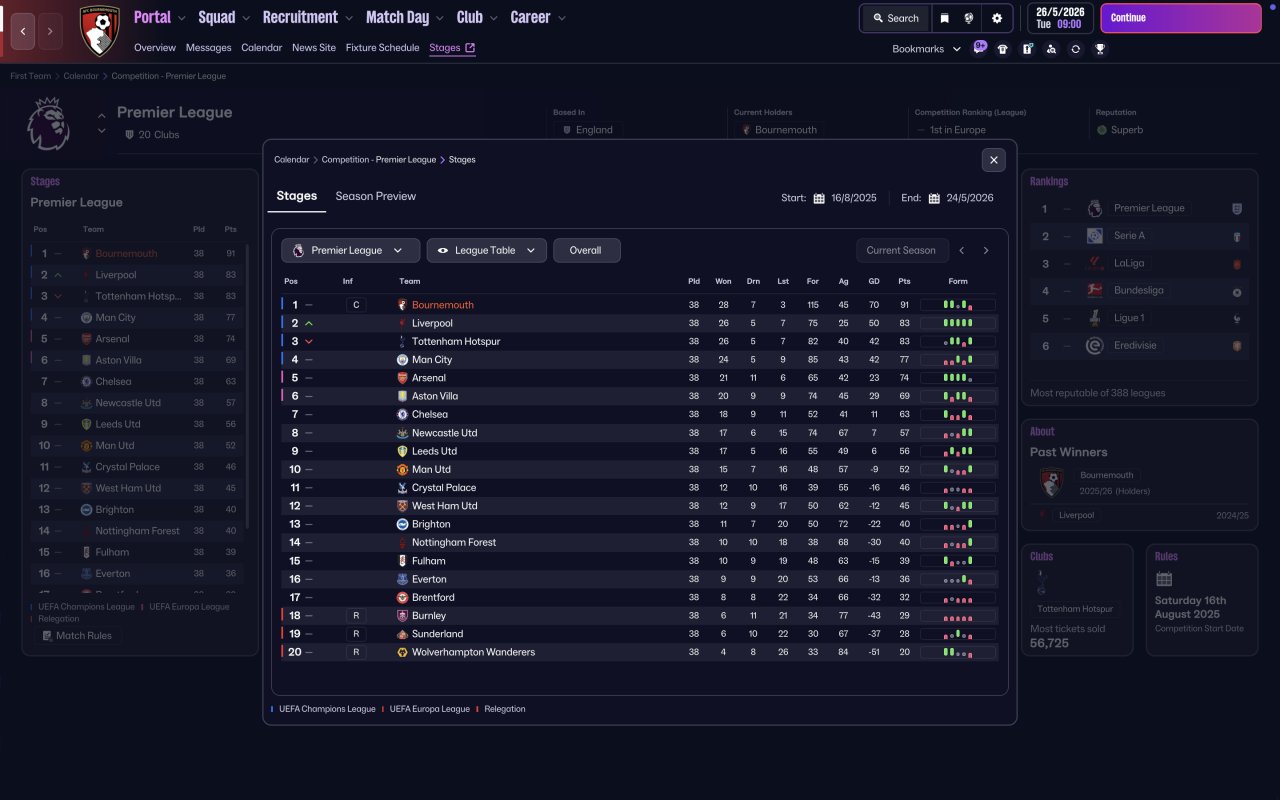Click the pop-out icon next to Stages

[x=470, y=48]
